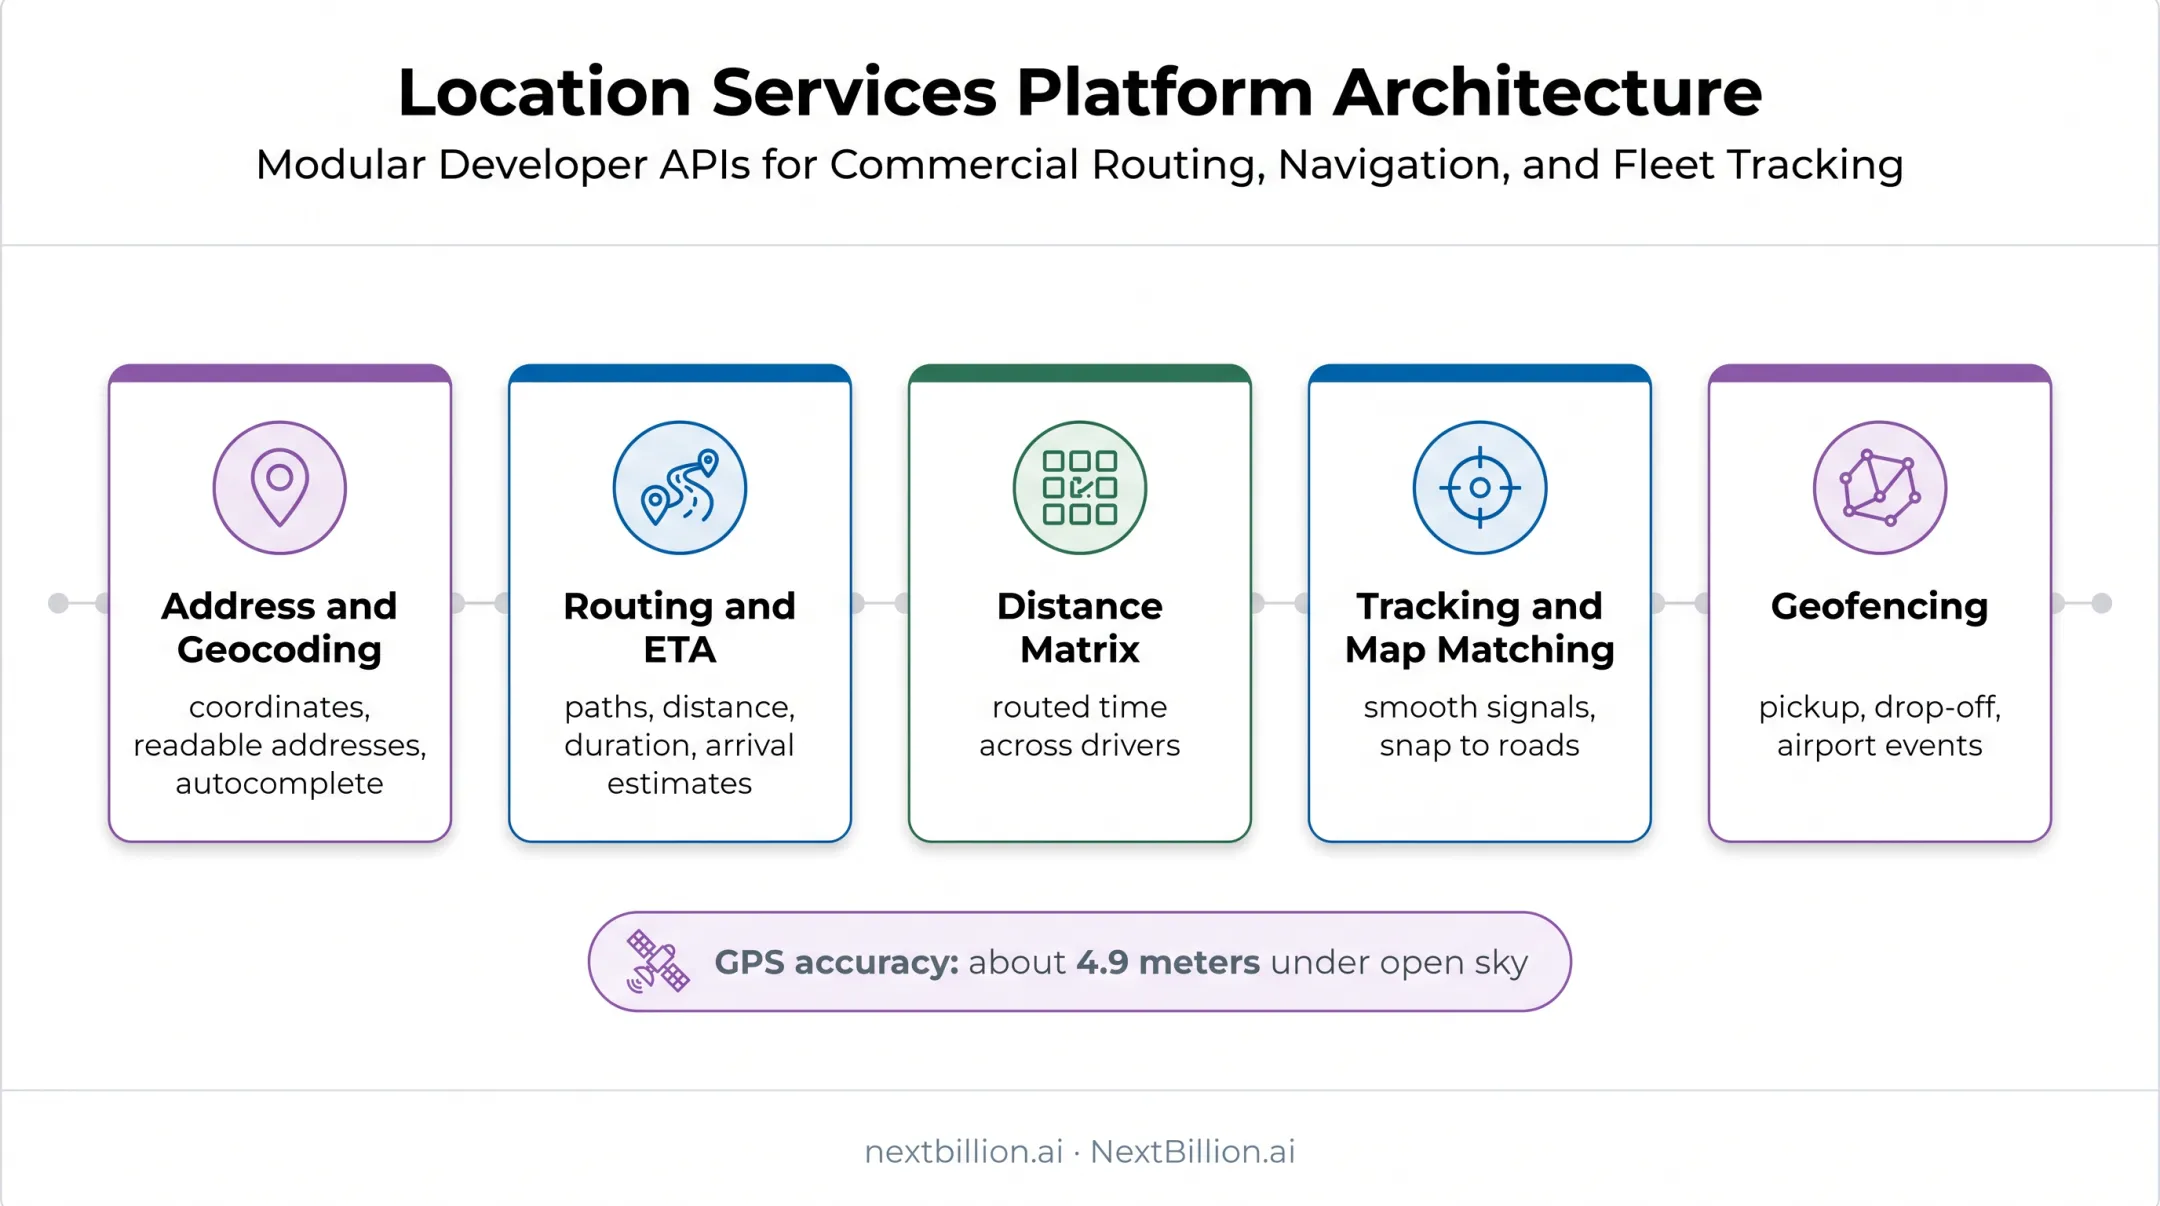The image size is (2160, 1206).
Task: Select the "Tracking and Map Matching" card title
Action: (x=1480, y=628)
